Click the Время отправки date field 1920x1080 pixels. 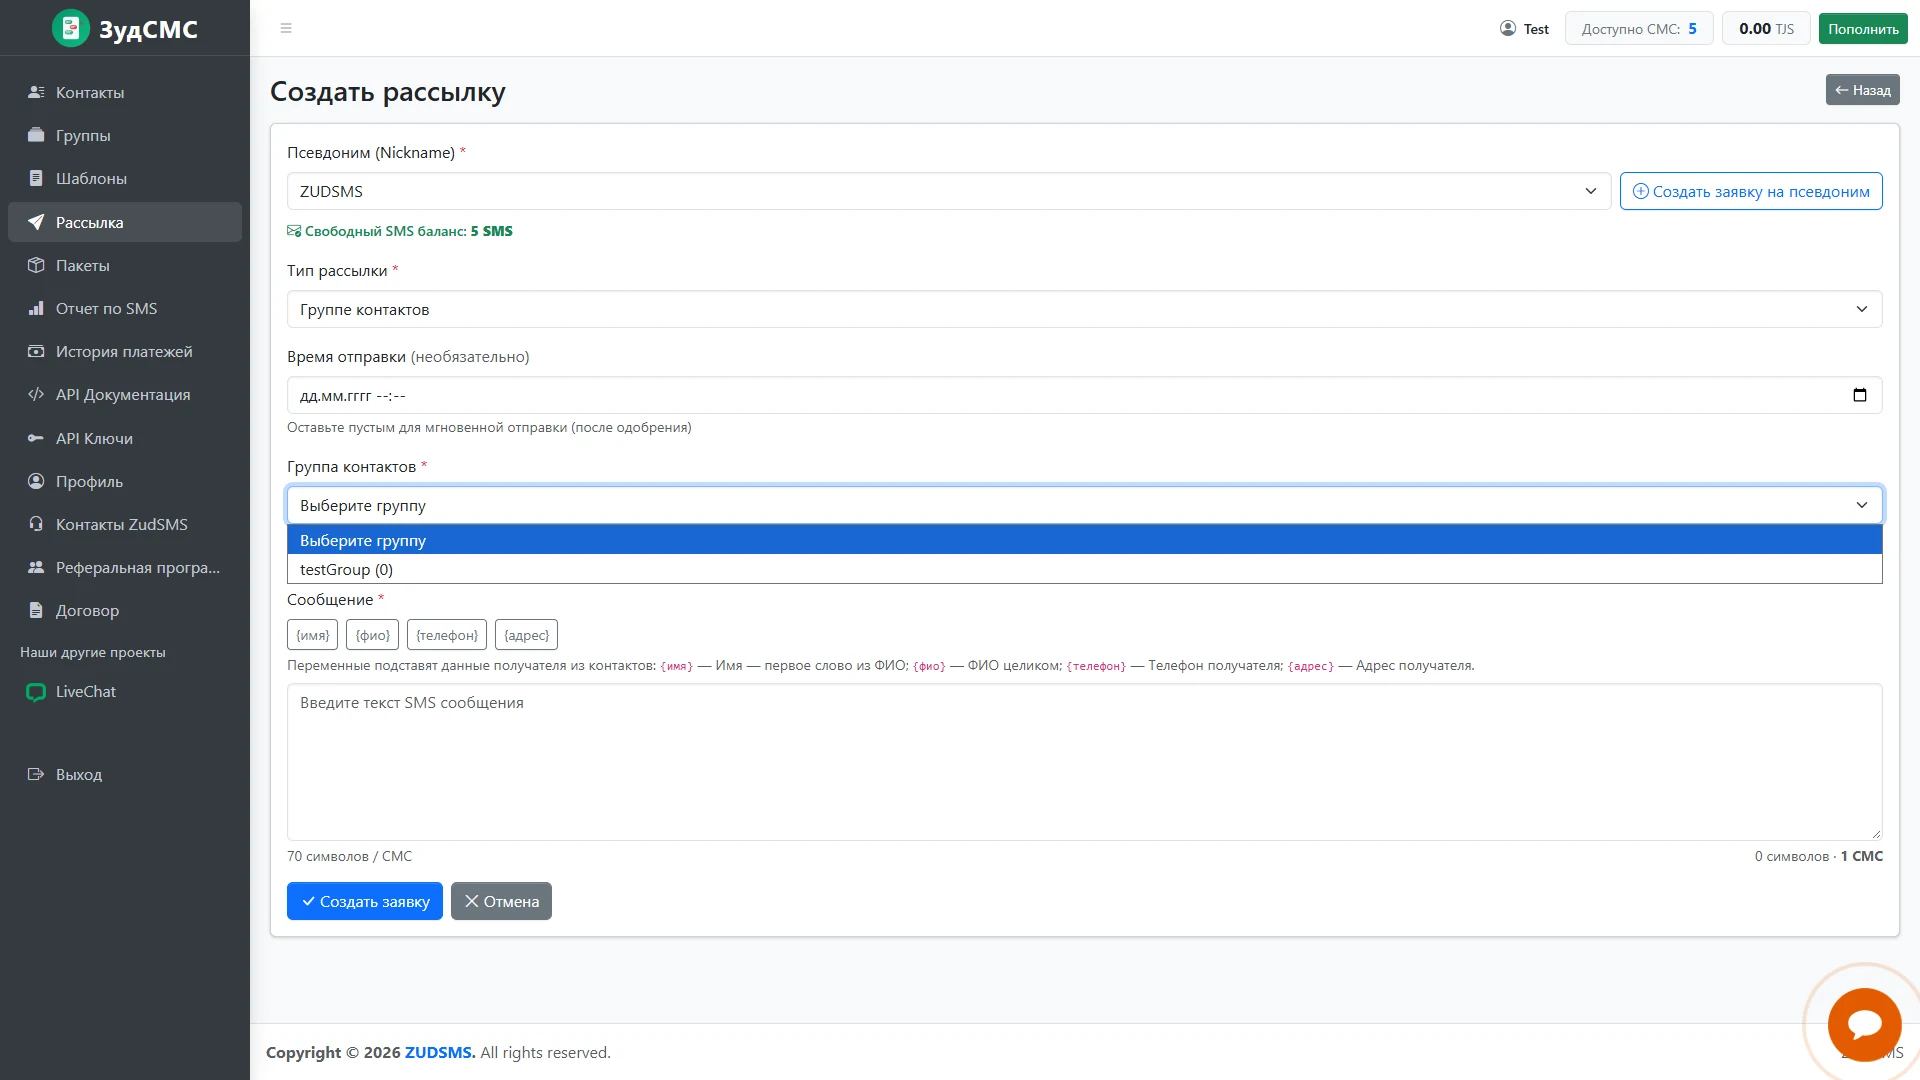[x=1084, y=395]
